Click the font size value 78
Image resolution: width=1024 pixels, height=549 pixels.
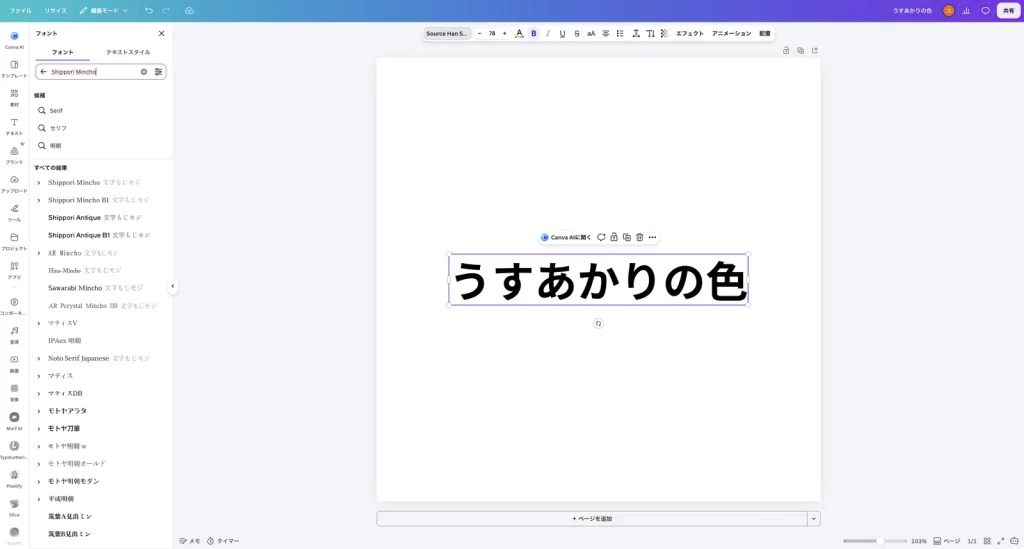click(492, 33)
